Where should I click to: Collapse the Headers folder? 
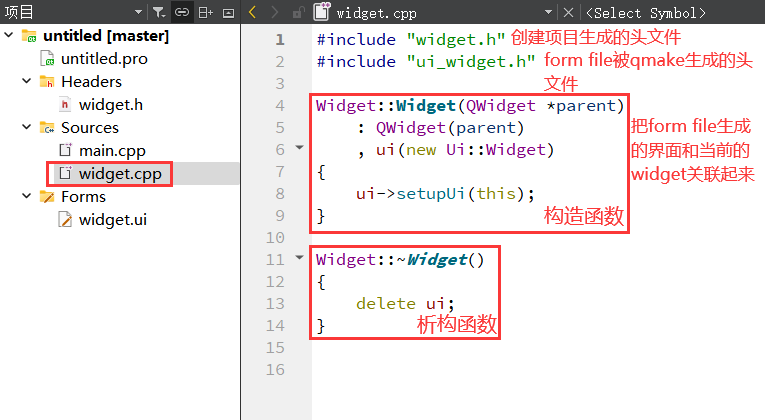point(27,81)
